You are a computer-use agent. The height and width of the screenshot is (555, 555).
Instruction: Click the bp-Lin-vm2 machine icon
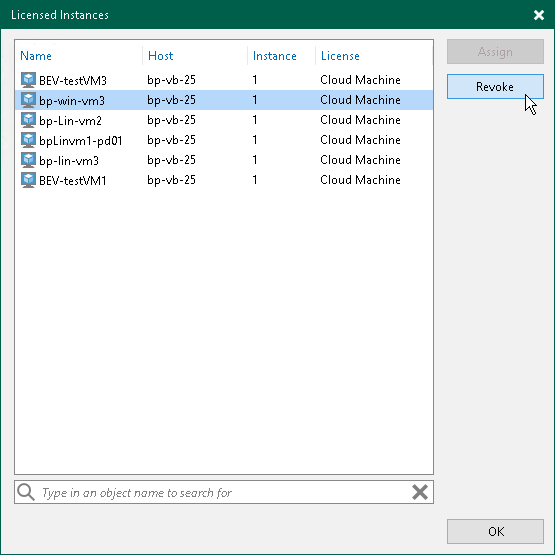click(x=28, y=120)
